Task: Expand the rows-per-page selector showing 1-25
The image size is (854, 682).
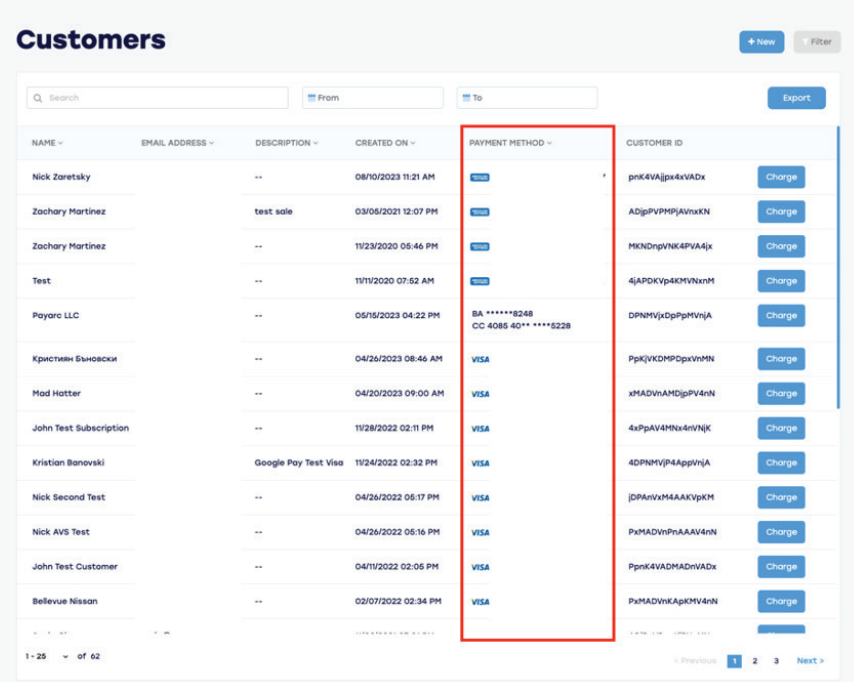Action: click(x=66, y=656)
